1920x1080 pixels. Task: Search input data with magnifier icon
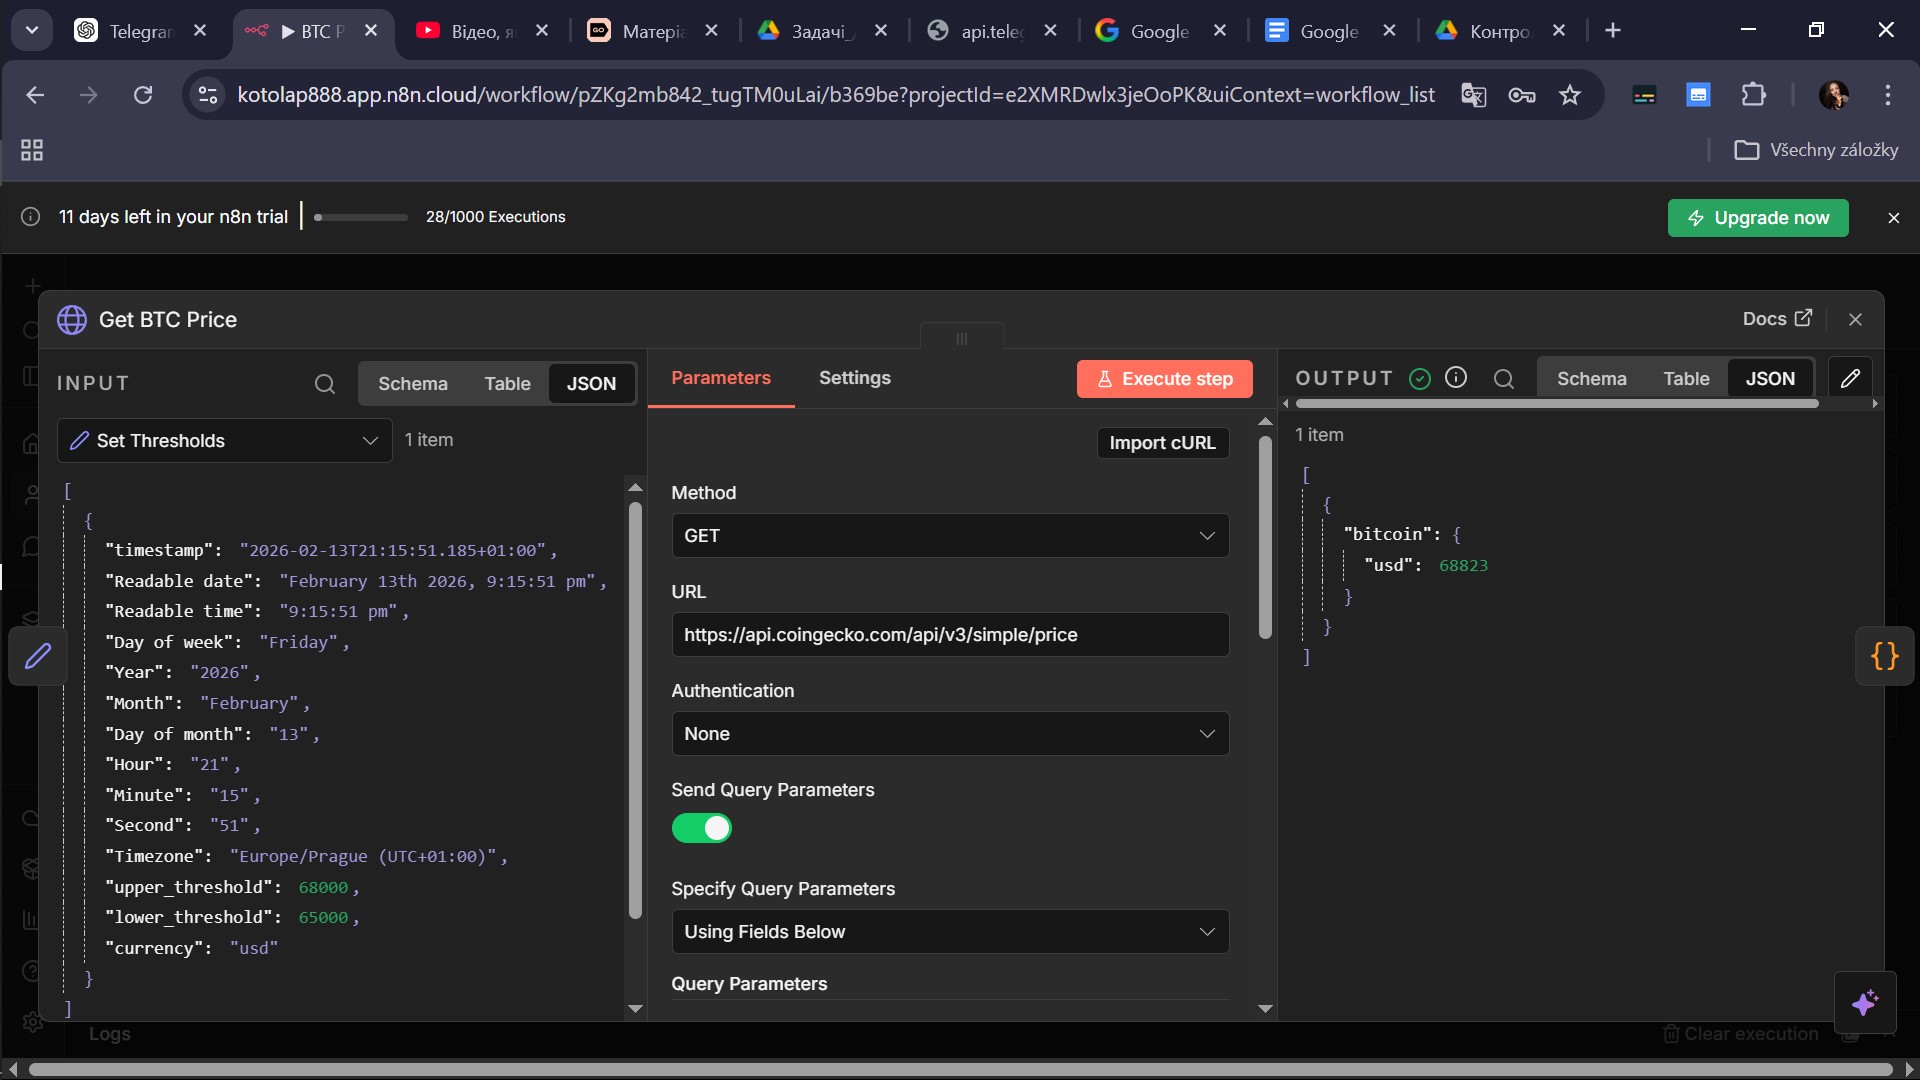(325, 384)
